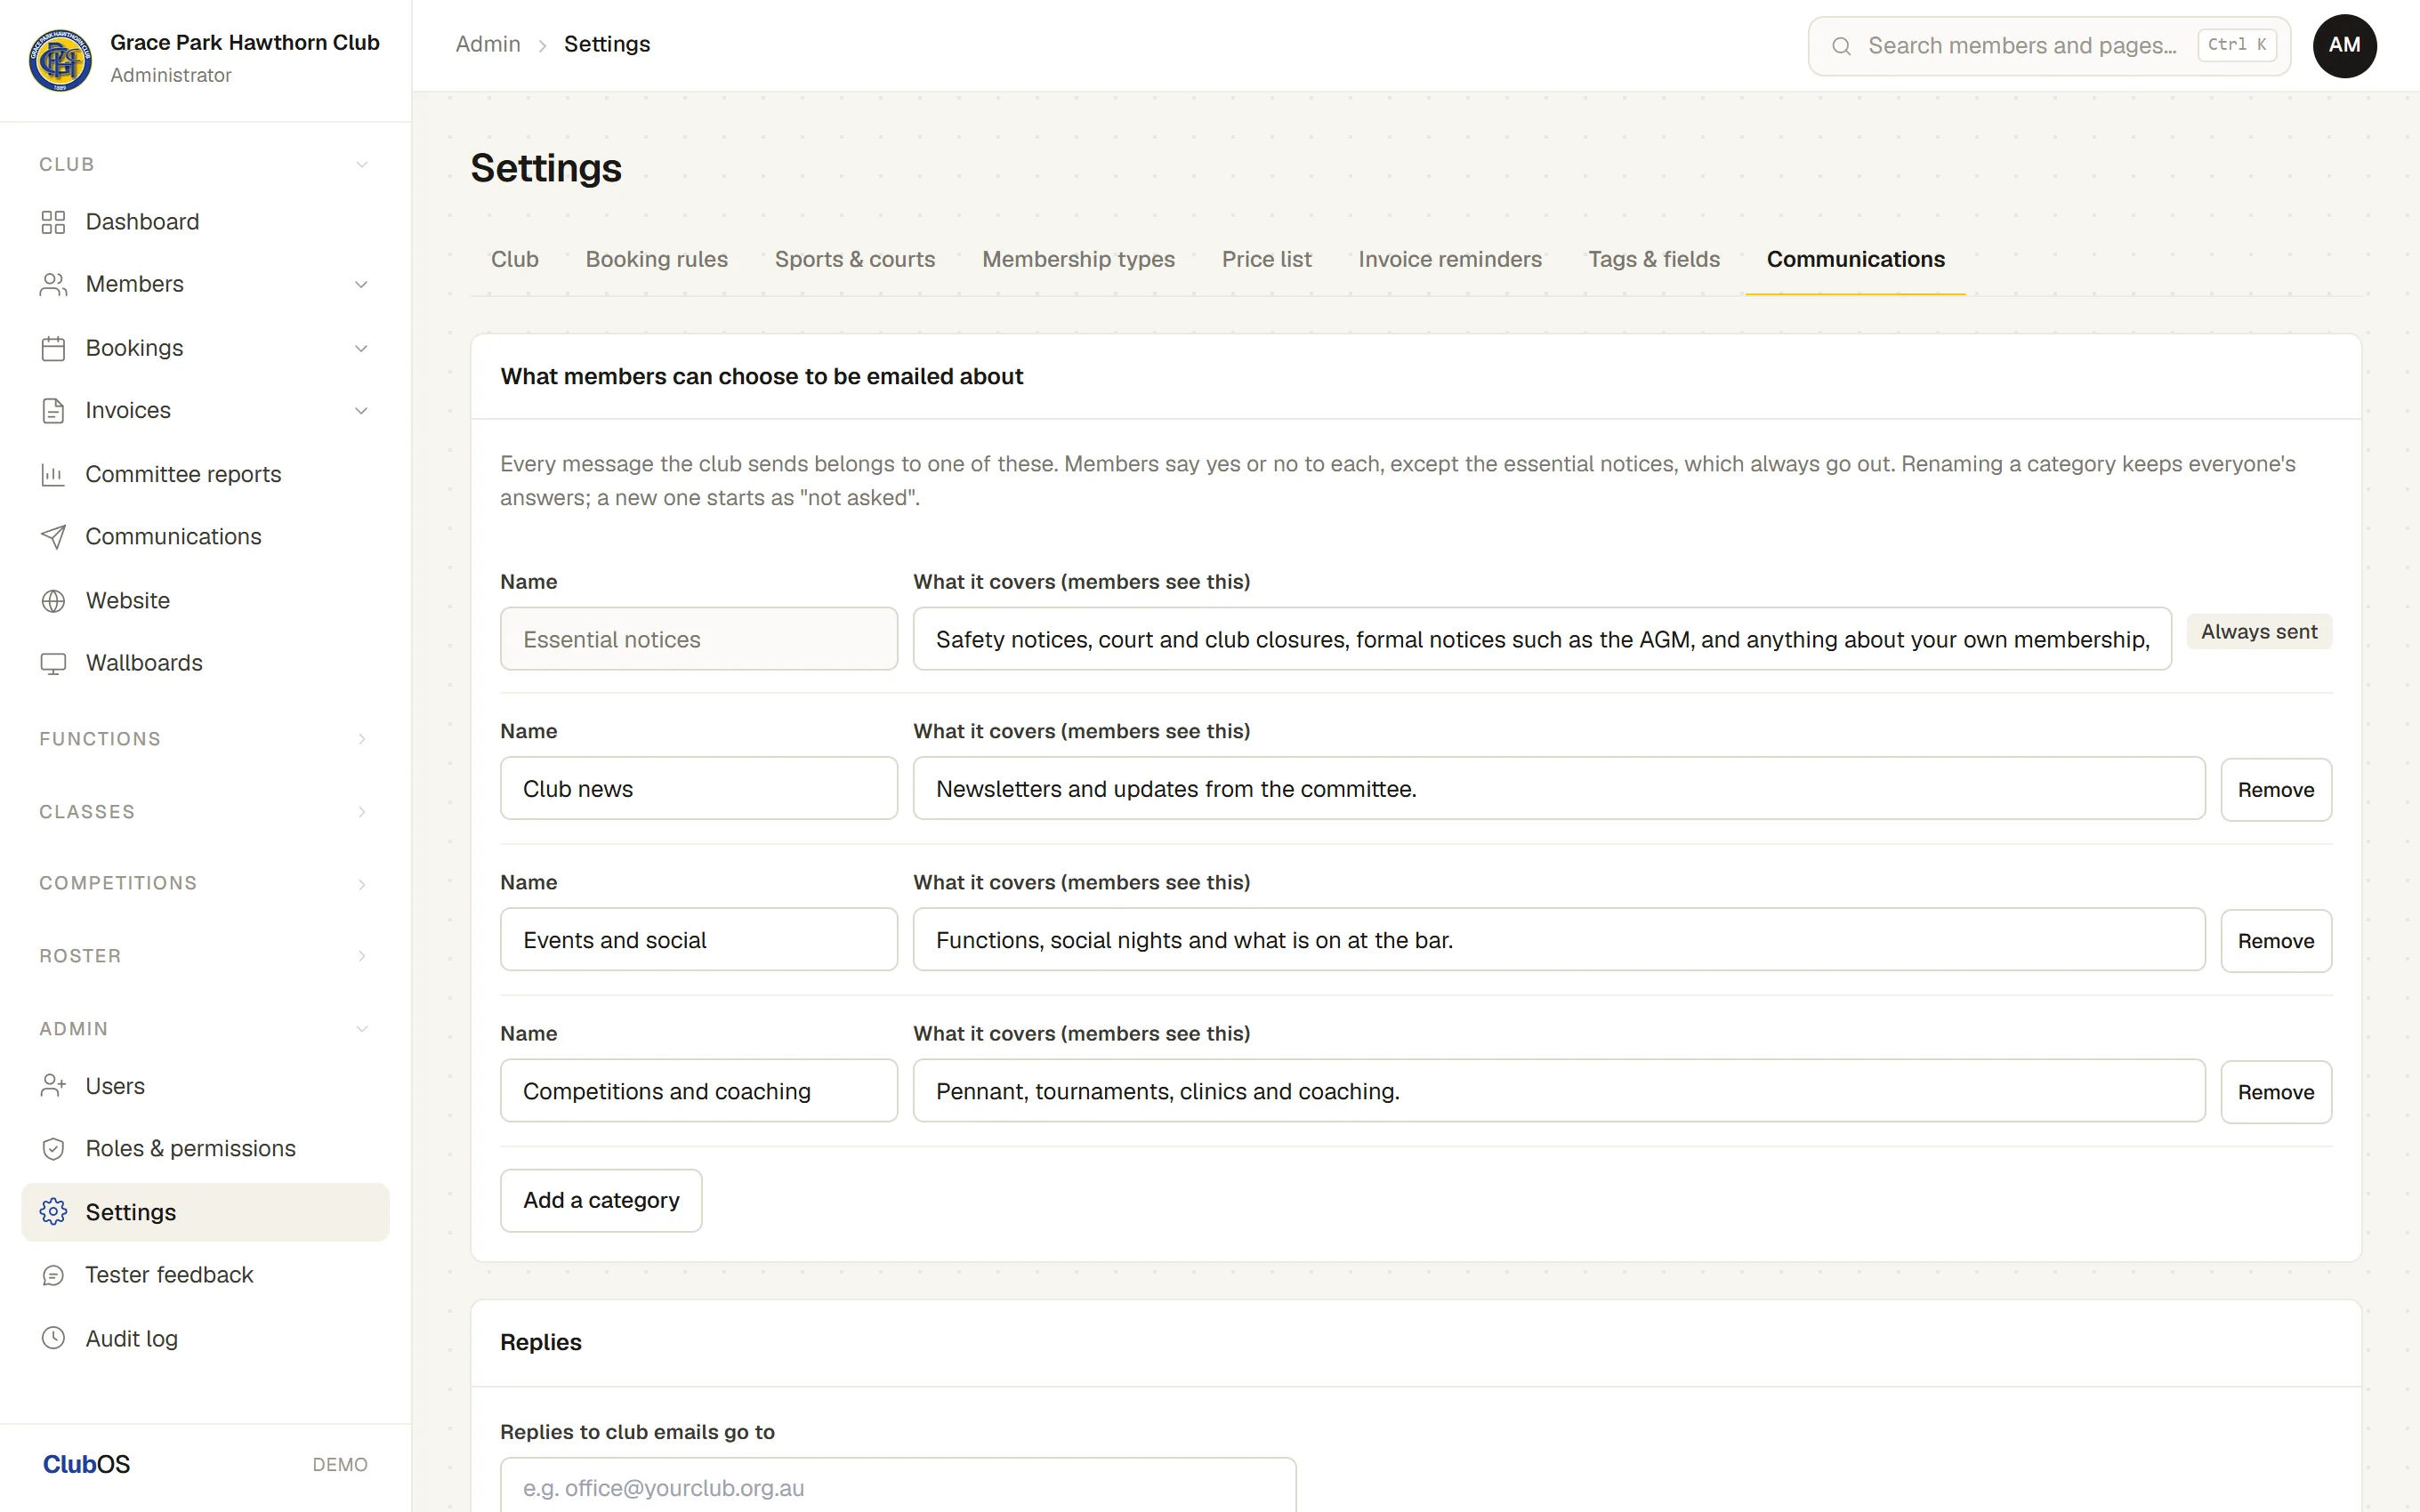Click the search magnifier icon
Screen dimensions: 2420x1512
(x=1841, y=46)
